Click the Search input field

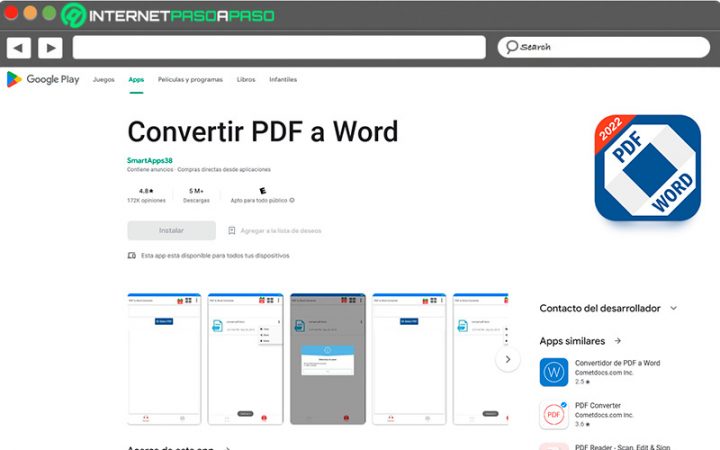pyautogui.click(x=603, y=47)
